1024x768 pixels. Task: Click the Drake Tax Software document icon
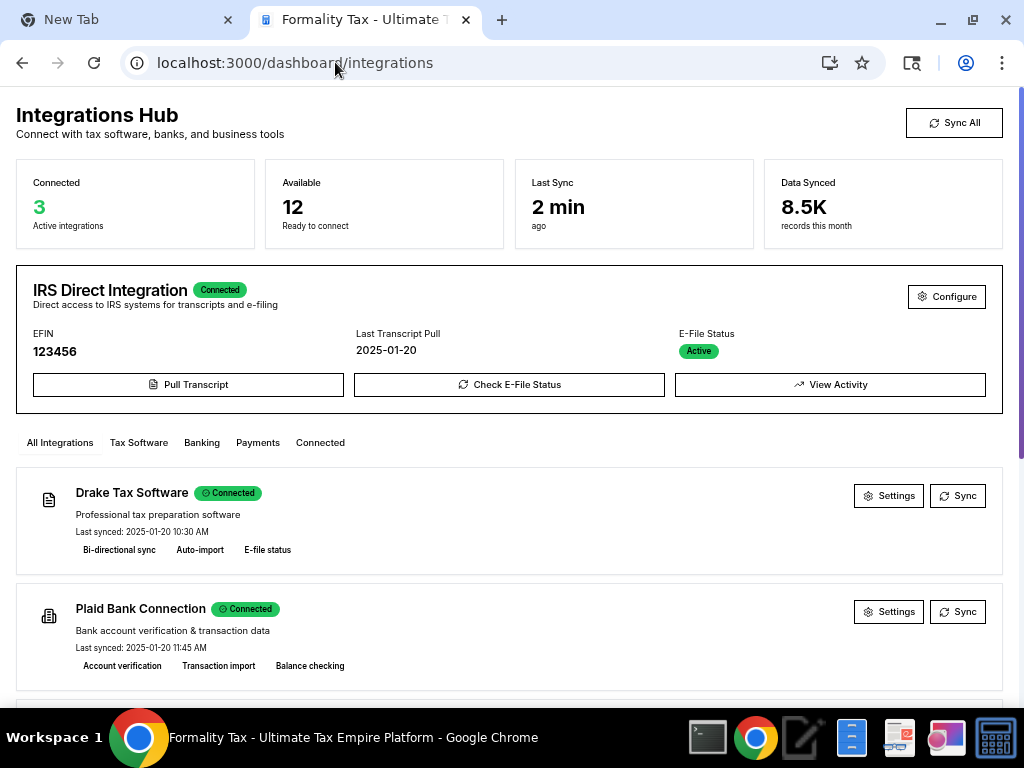click(49, 500)
